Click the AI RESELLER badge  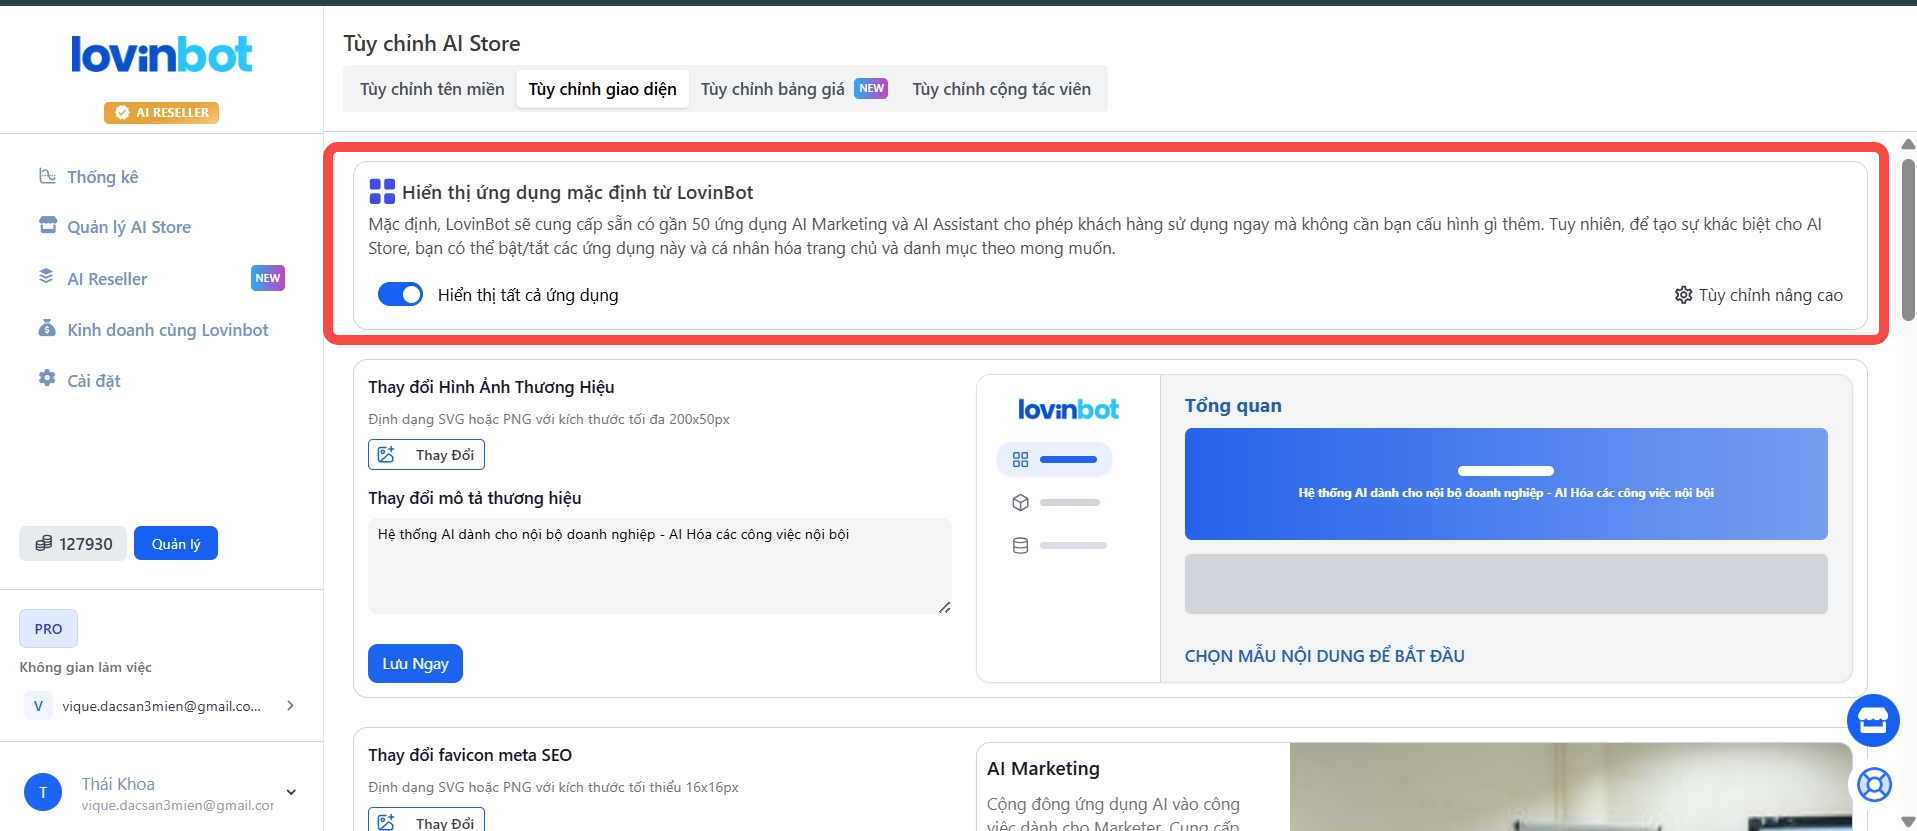click(162, 113)
